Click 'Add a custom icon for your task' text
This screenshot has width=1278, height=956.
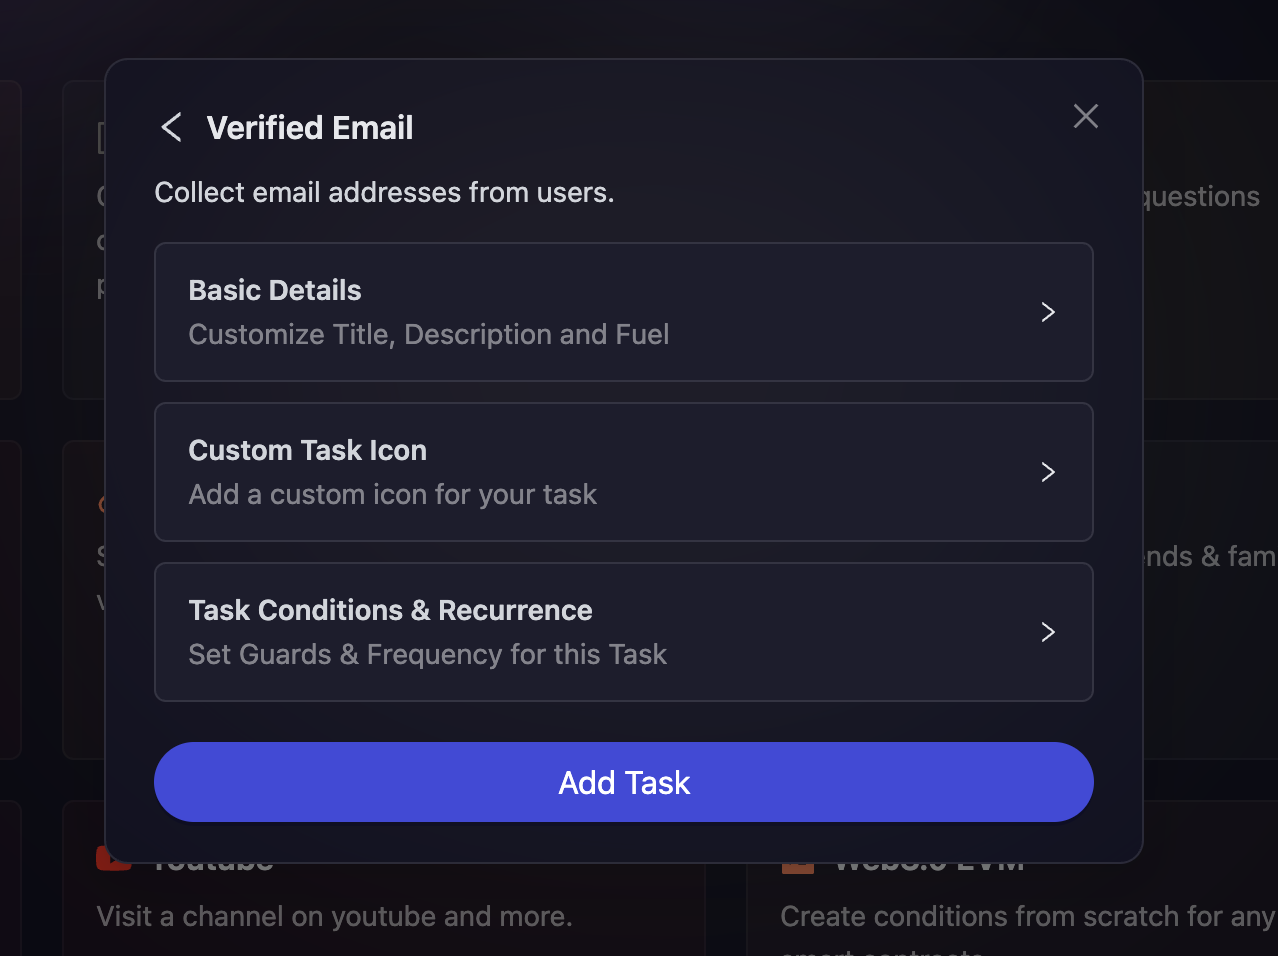pyautogui.click(x=392, y=494)
